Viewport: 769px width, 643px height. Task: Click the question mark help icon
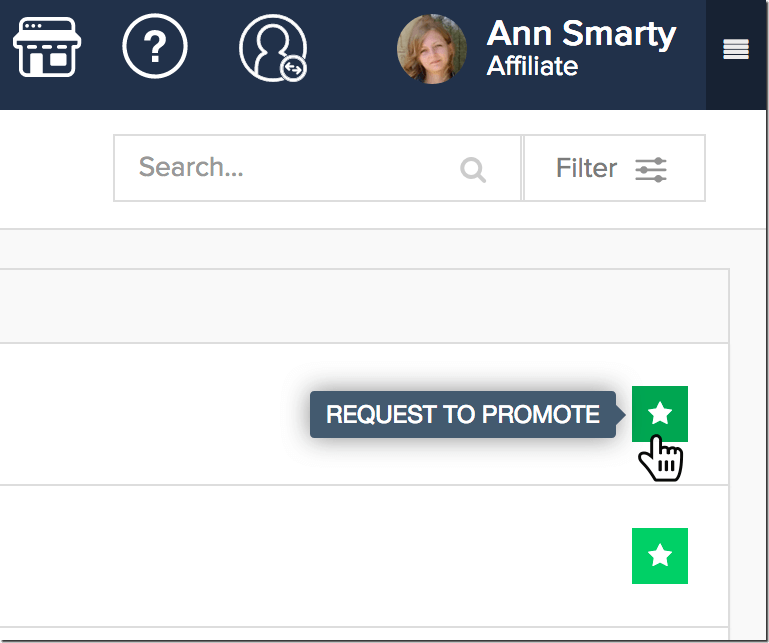155,46
